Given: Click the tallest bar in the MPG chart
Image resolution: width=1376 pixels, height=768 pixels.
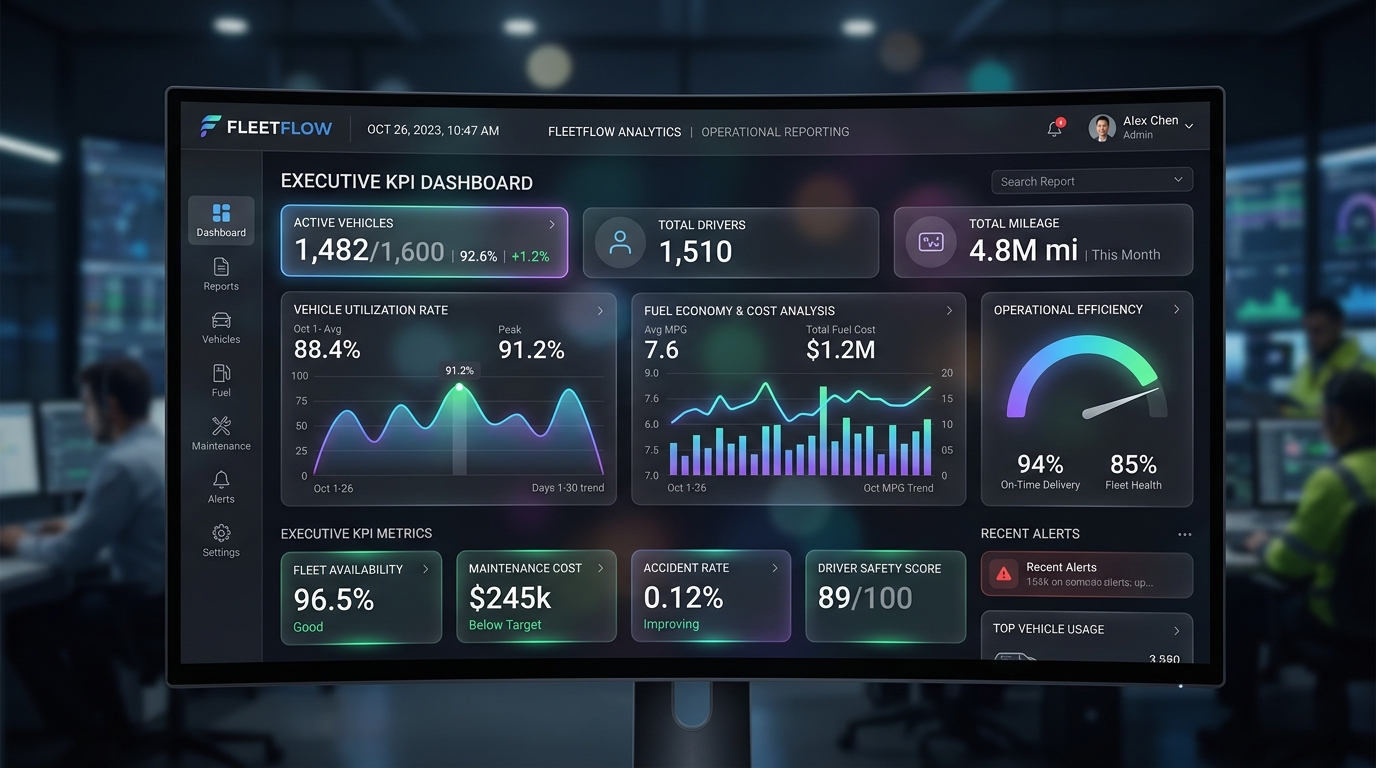Looking at the screenshot, I should tap(824, 431).
